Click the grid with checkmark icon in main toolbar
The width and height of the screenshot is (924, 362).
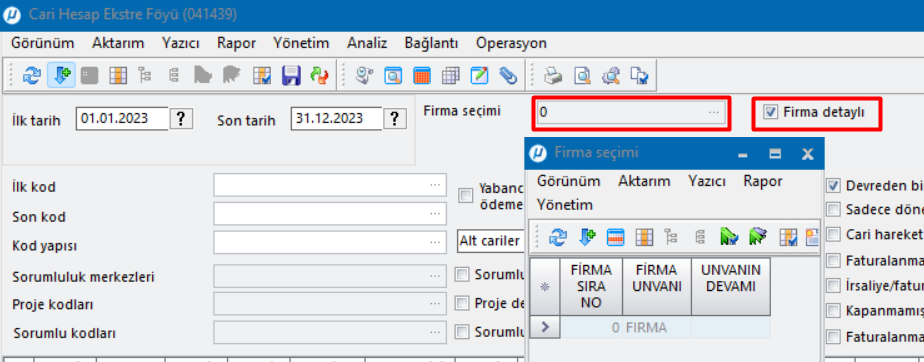pyautogui.click(x=262, y=75)
